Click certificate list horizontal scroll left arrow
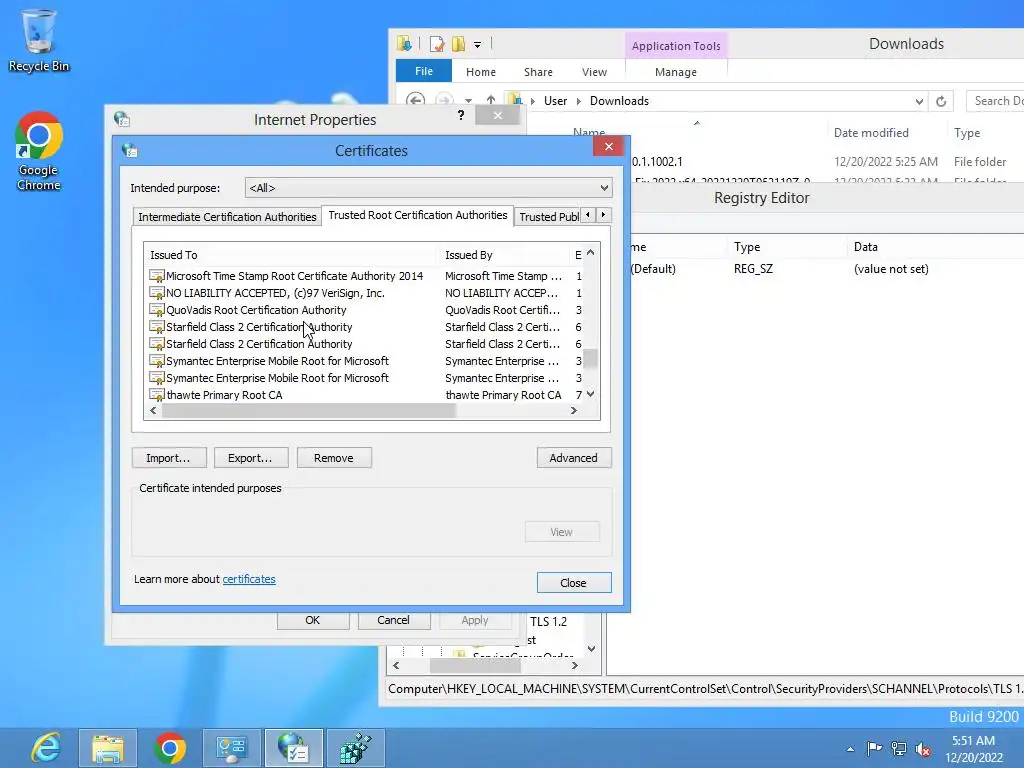This screenshot has height=768, width=1024. click(x=153, y=411)
